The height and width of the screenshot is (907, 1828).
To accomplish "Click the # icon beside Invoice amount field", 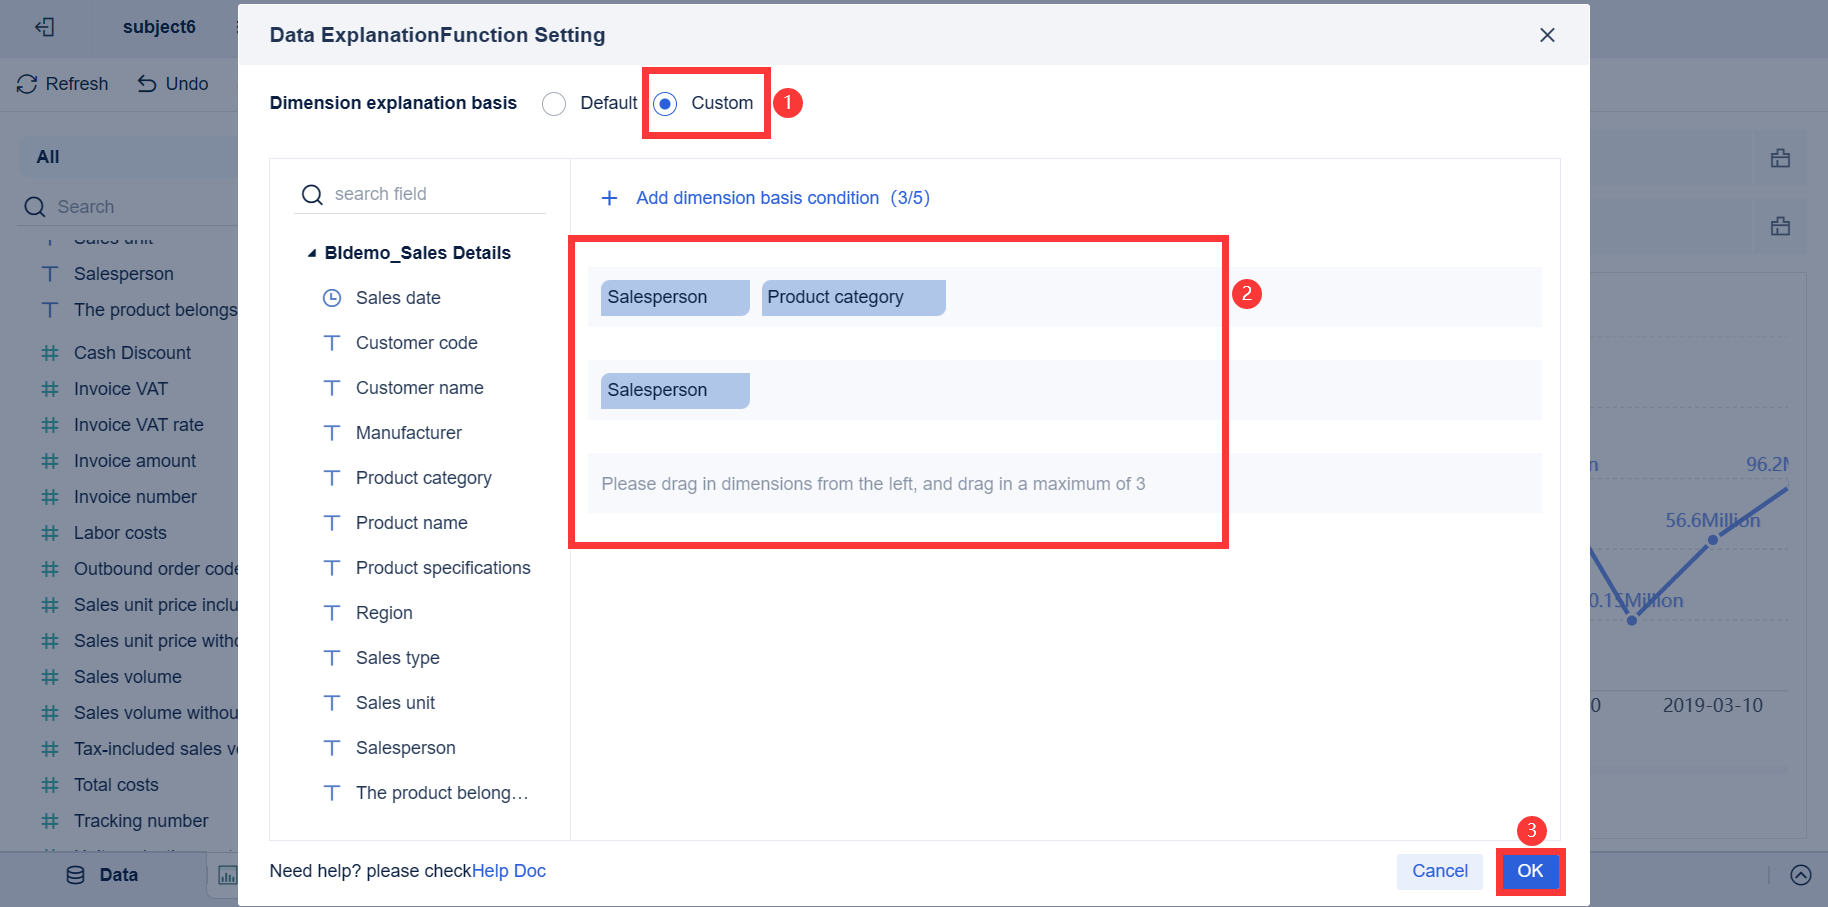I will [49, 460].
